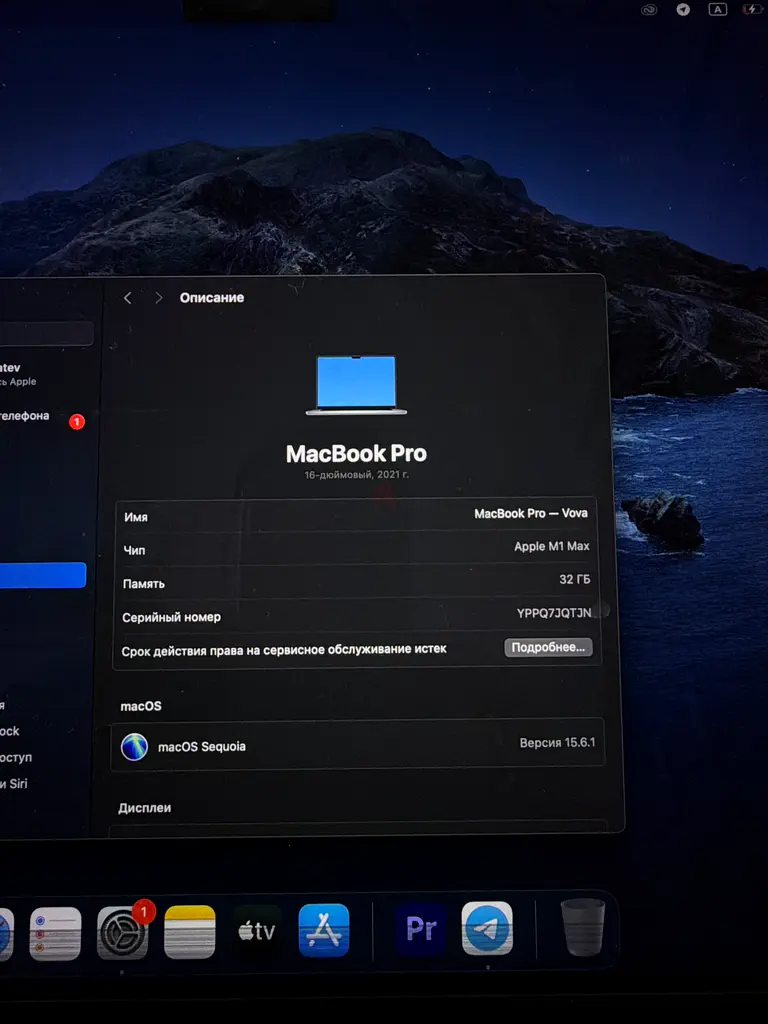Open the keyboard input source menu

(x=718, y=9)
